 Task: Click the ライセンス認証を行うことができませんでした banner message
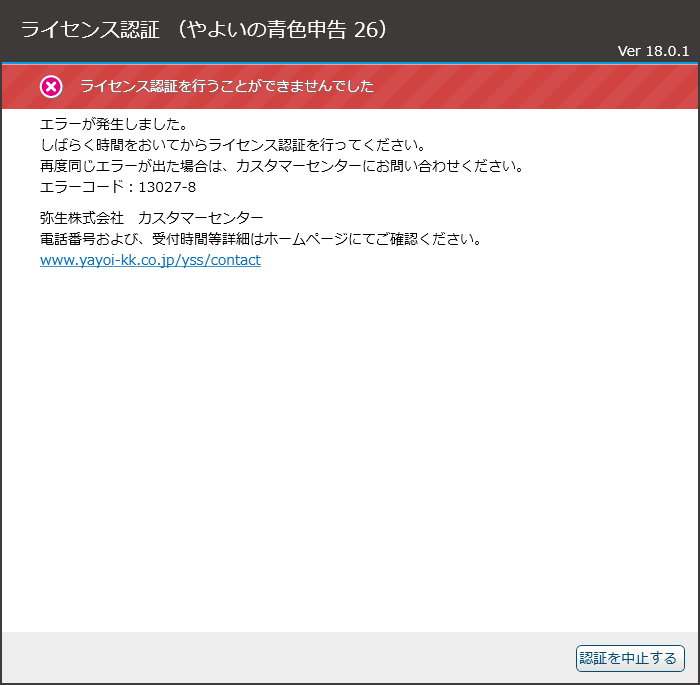(x=227, y=86)
